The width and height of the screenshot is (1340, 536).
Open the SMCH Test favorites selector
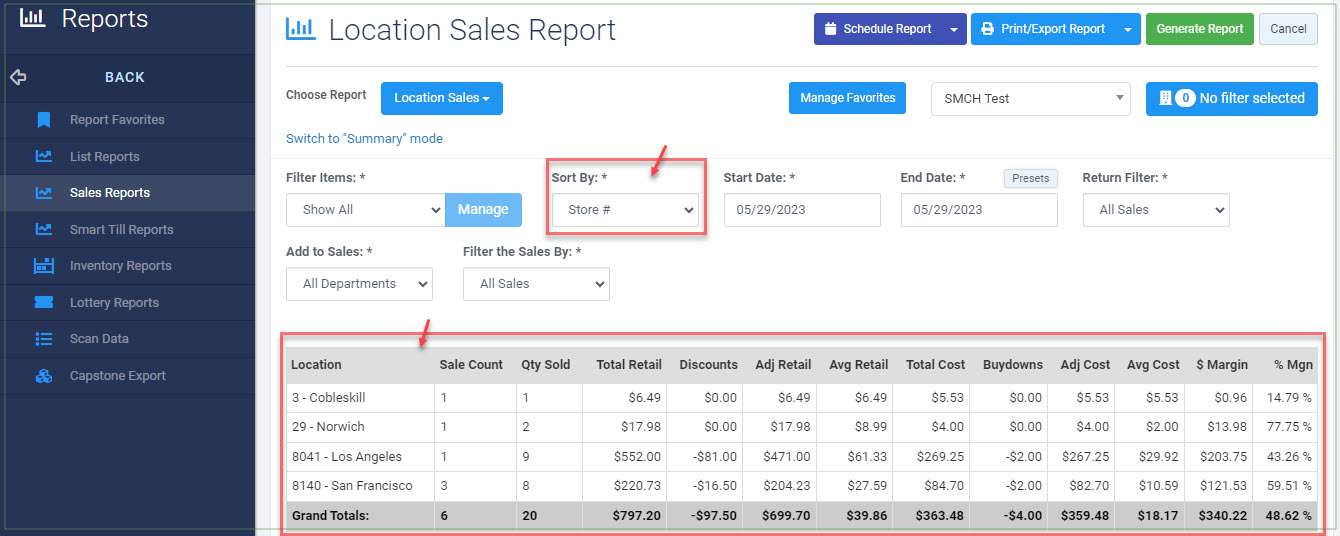[1030, 99]
